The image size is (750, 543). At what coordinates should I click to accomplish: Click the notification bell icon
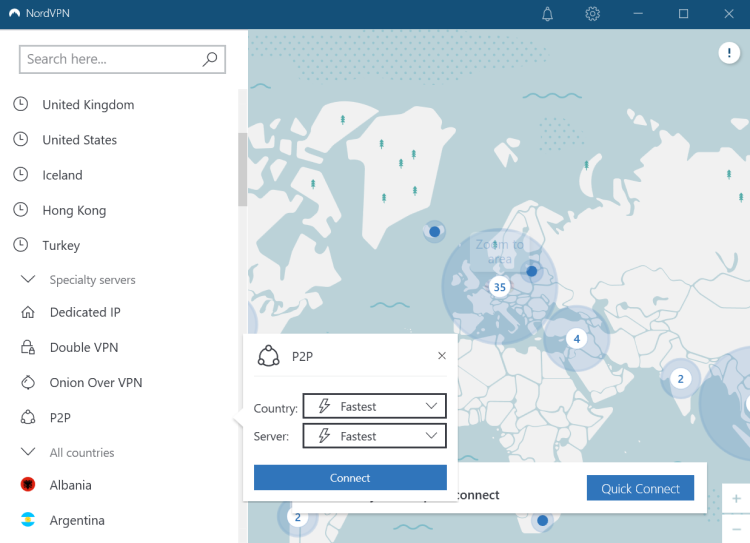pyautogui.click(x=547, y=14)
